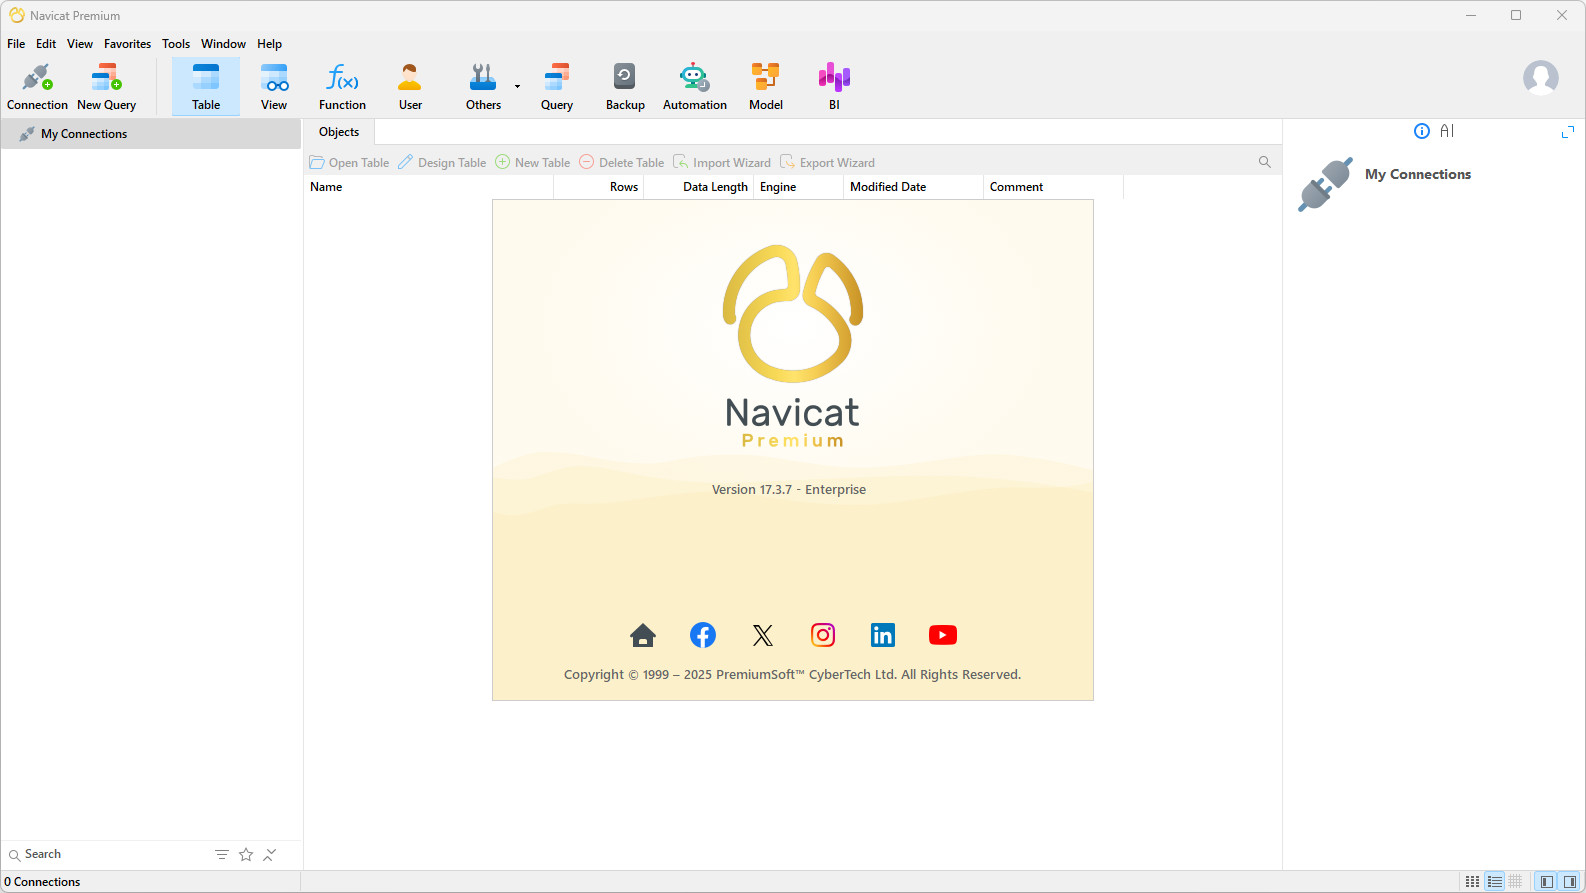Toggle the right information pane visibility
1586x893 pixels.
[1570, 882]
